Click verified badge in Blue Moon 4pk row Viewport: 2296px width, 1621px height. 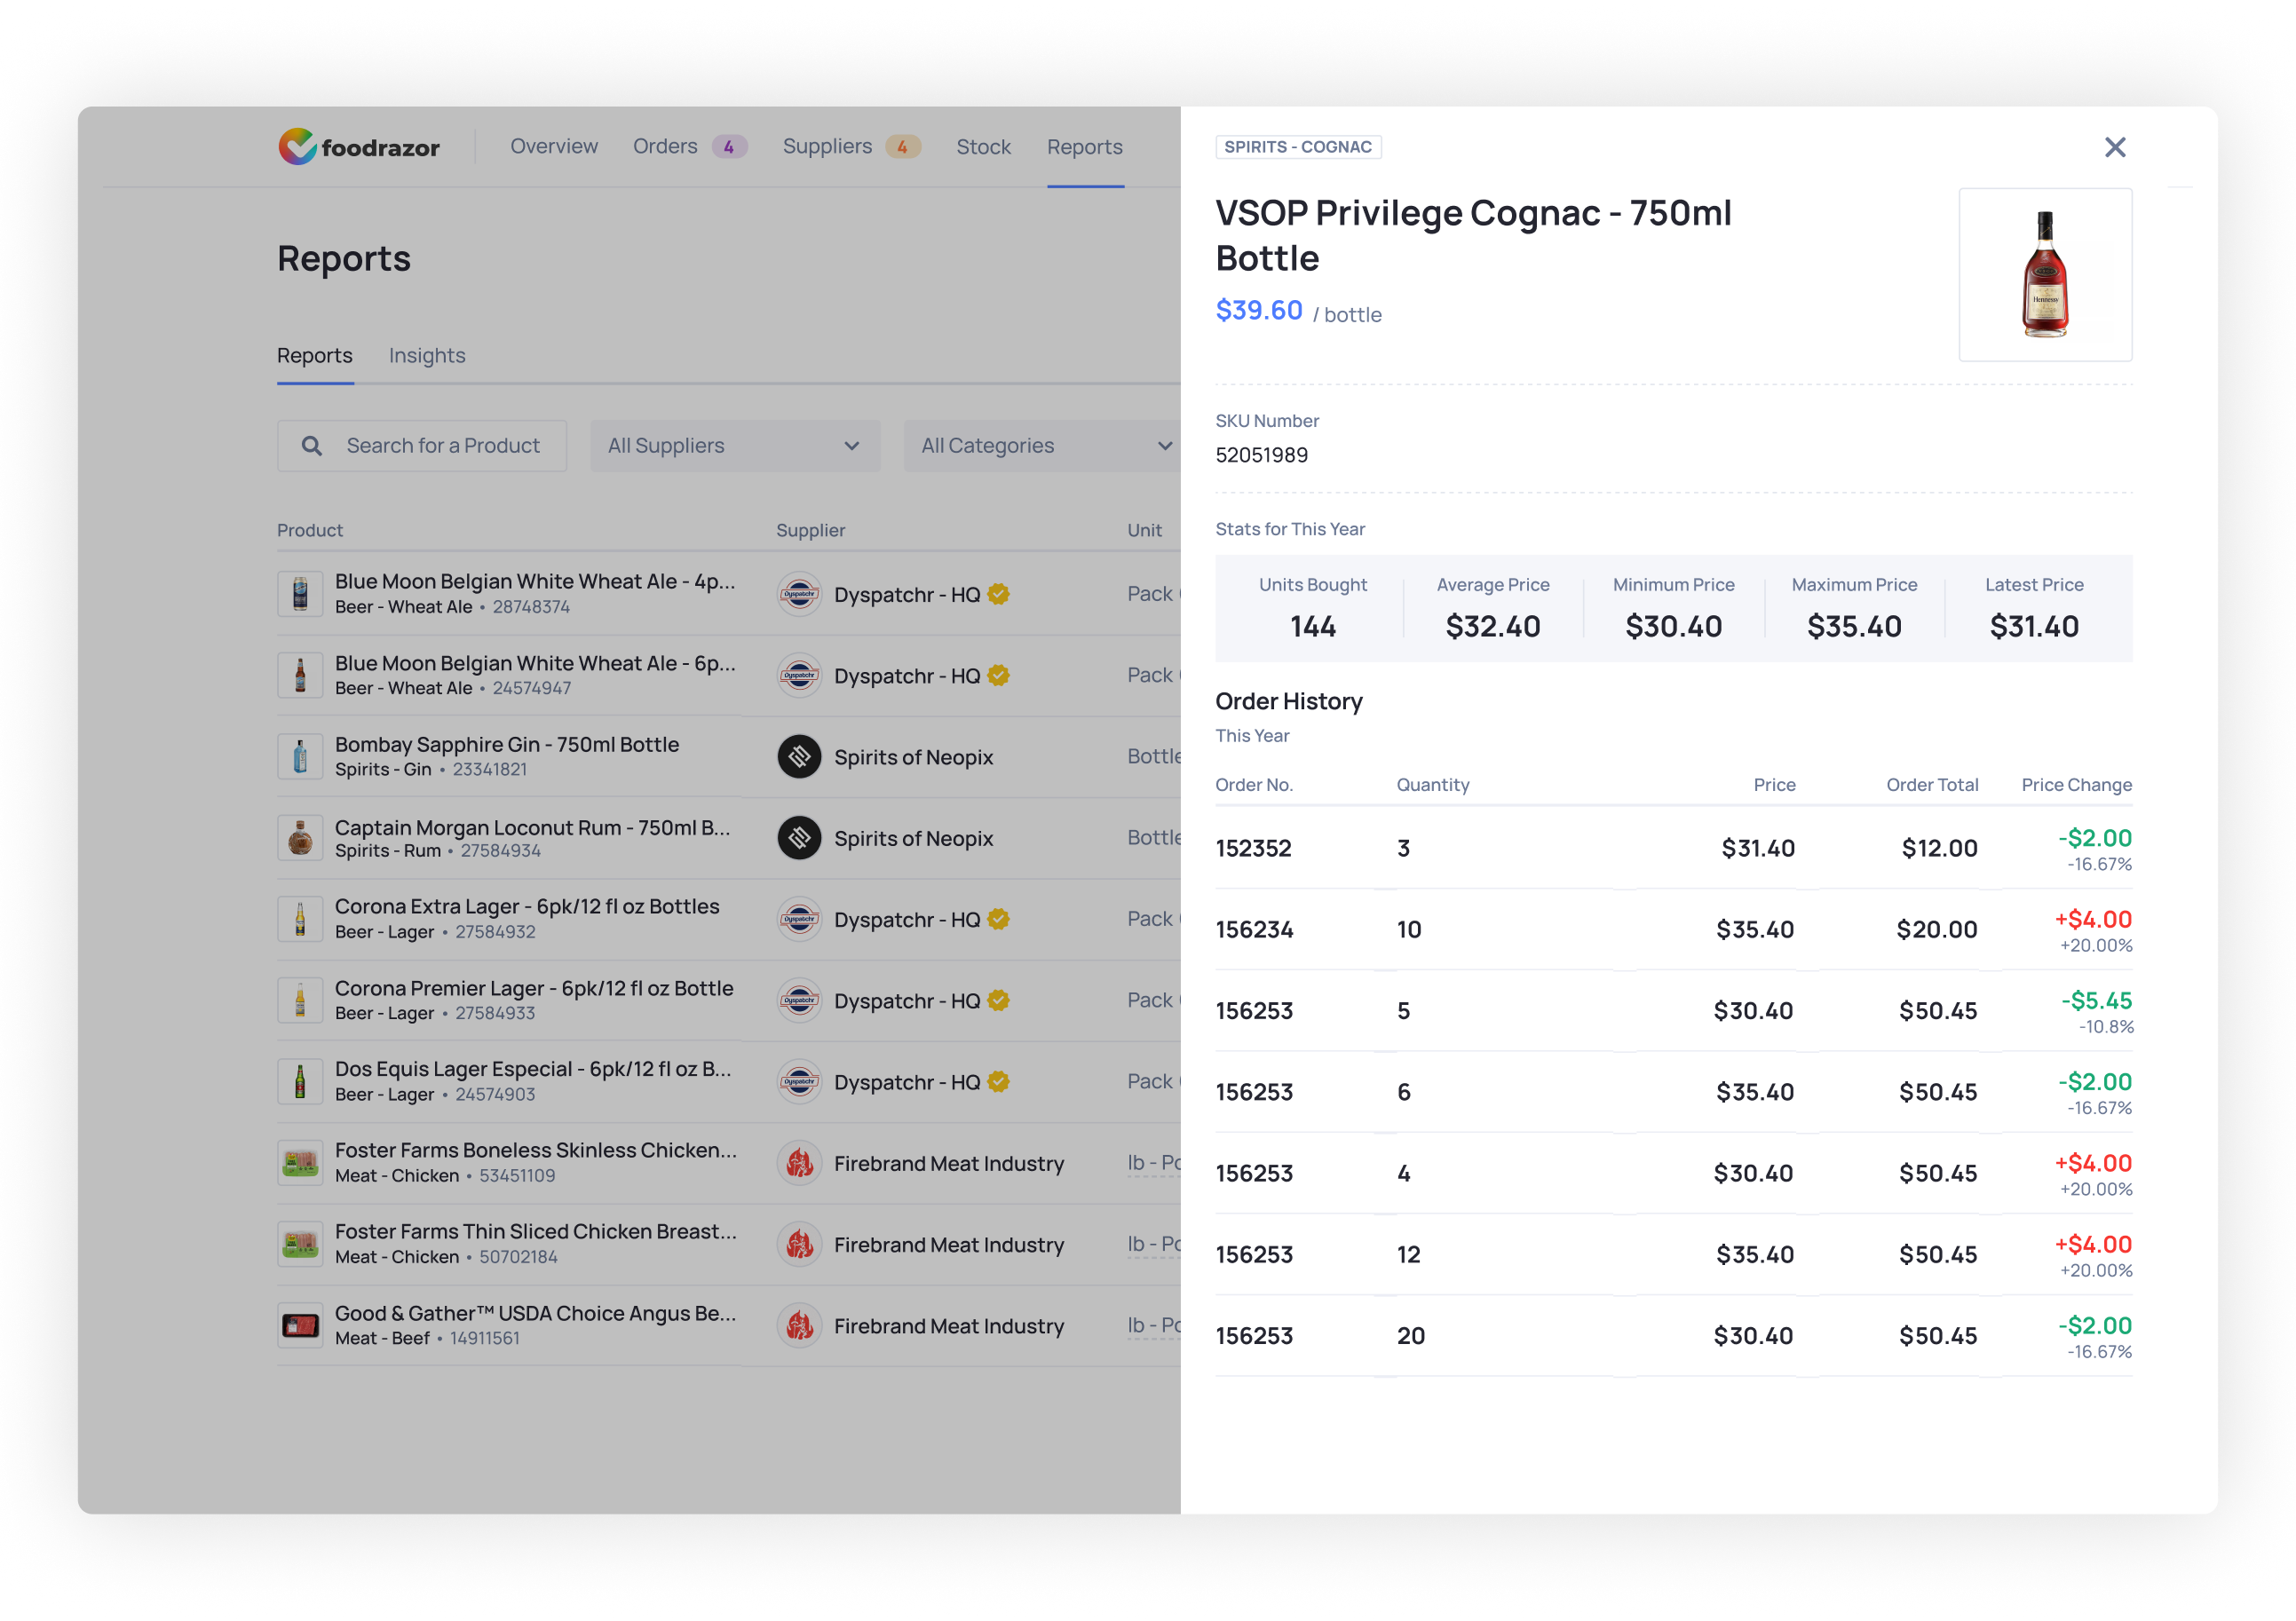point(998,594)
